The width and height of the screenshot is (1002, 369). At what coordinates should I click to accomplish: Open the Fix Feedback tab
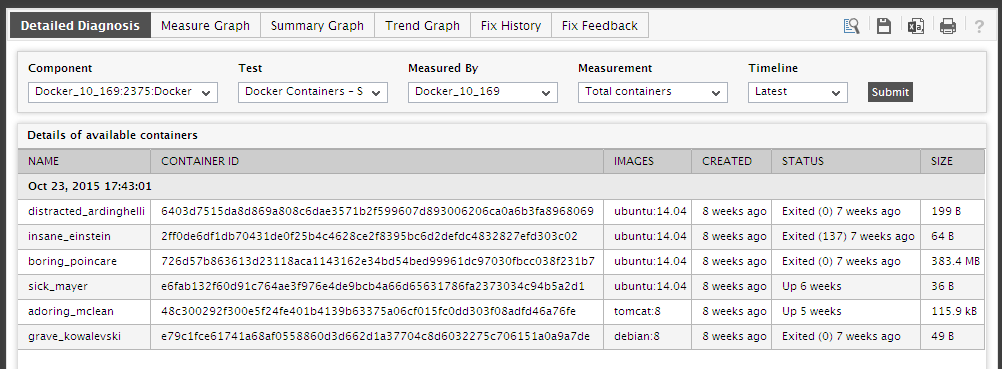pos(599,26)
